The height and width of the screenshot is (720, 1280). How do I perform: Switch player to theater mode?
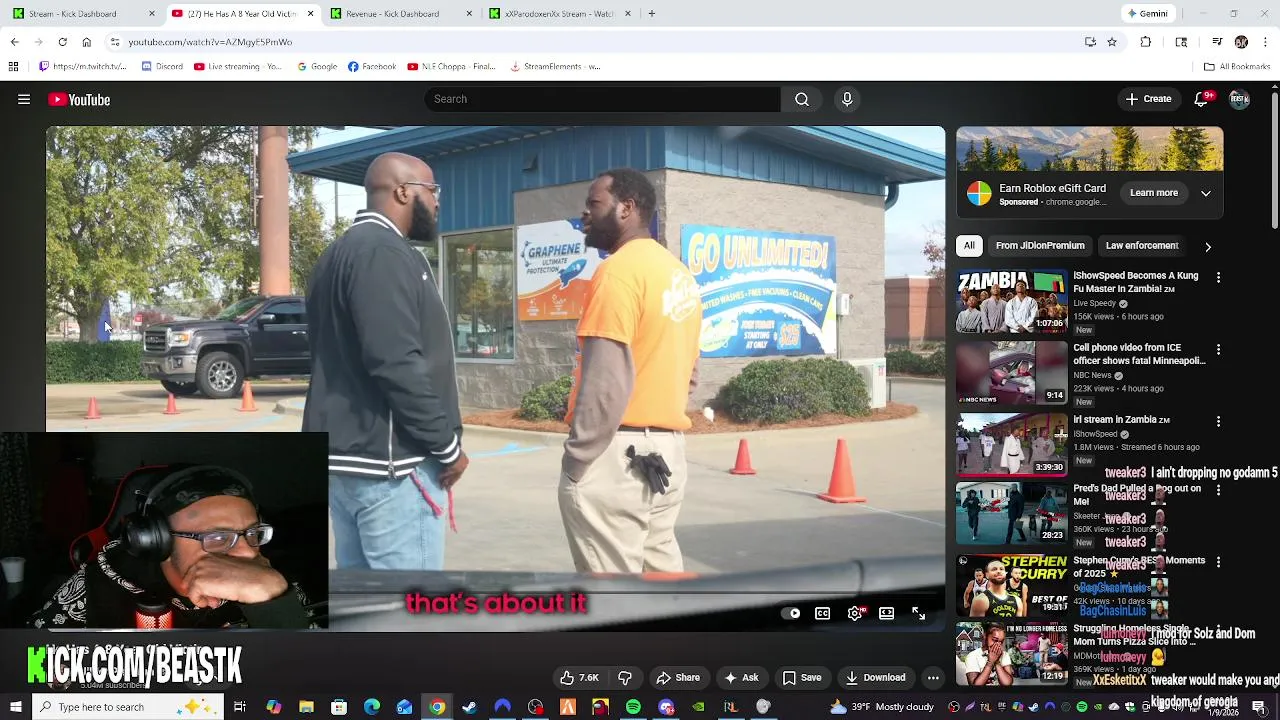[x=886, y=613]
